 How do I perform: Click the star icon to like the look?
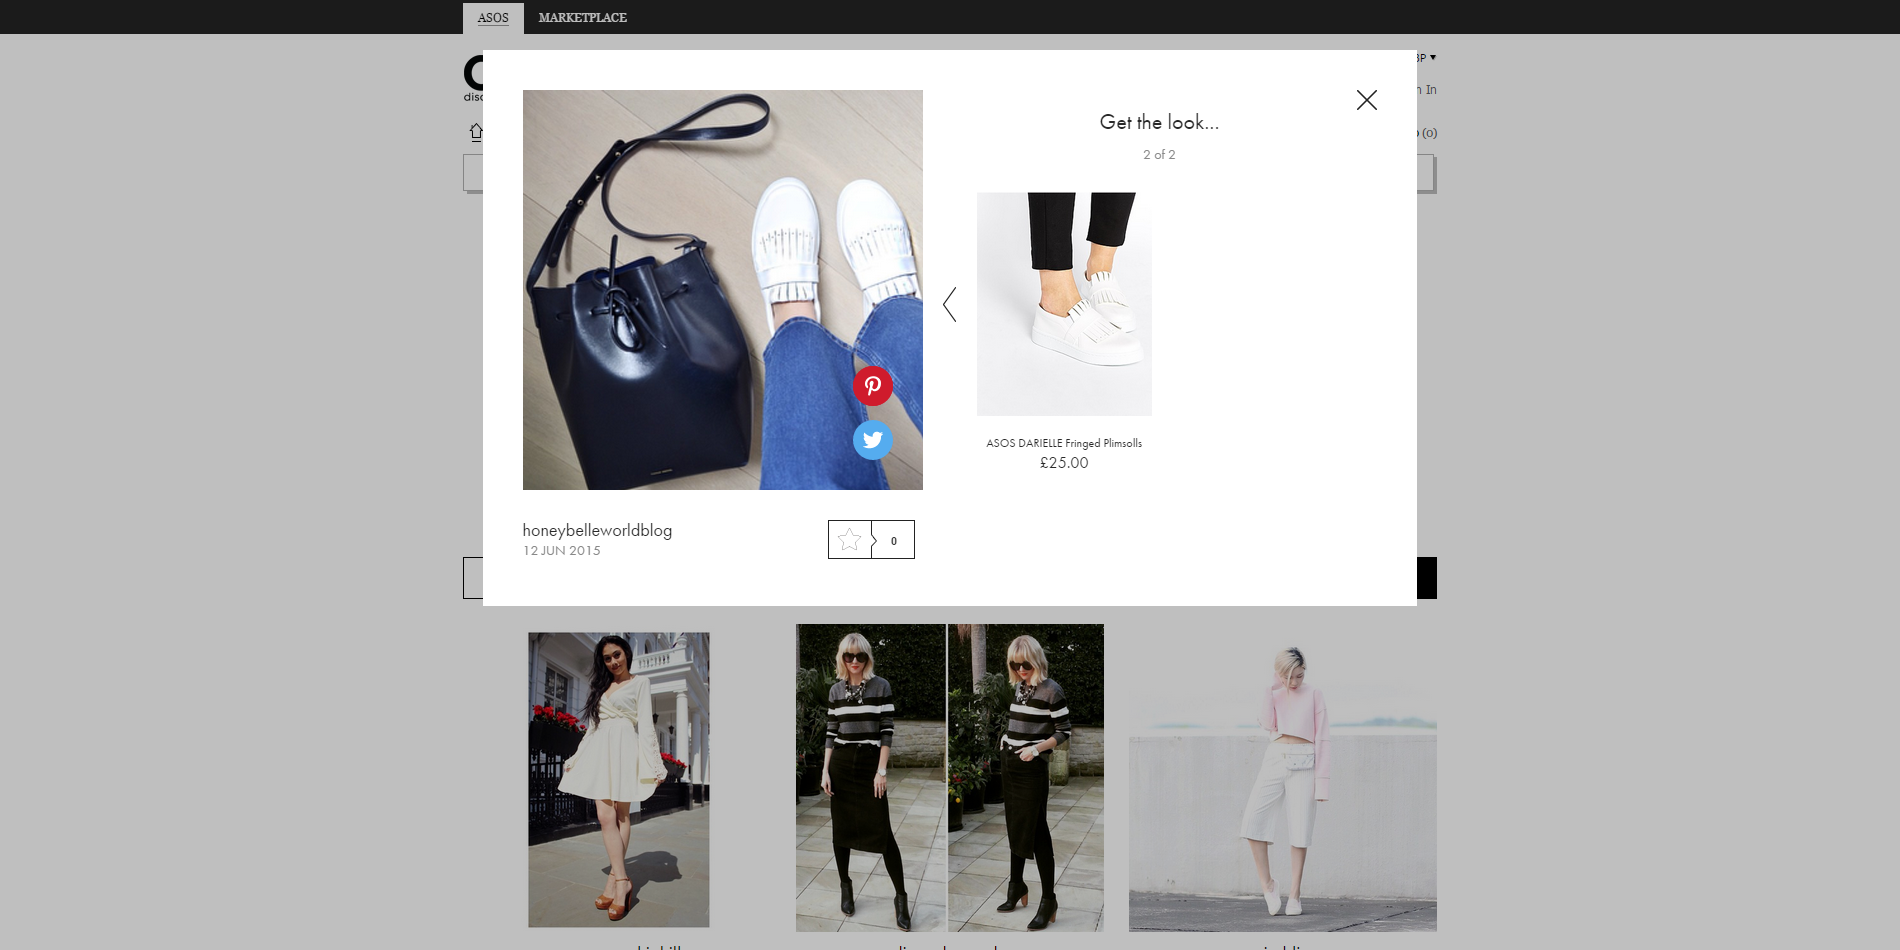849,540
